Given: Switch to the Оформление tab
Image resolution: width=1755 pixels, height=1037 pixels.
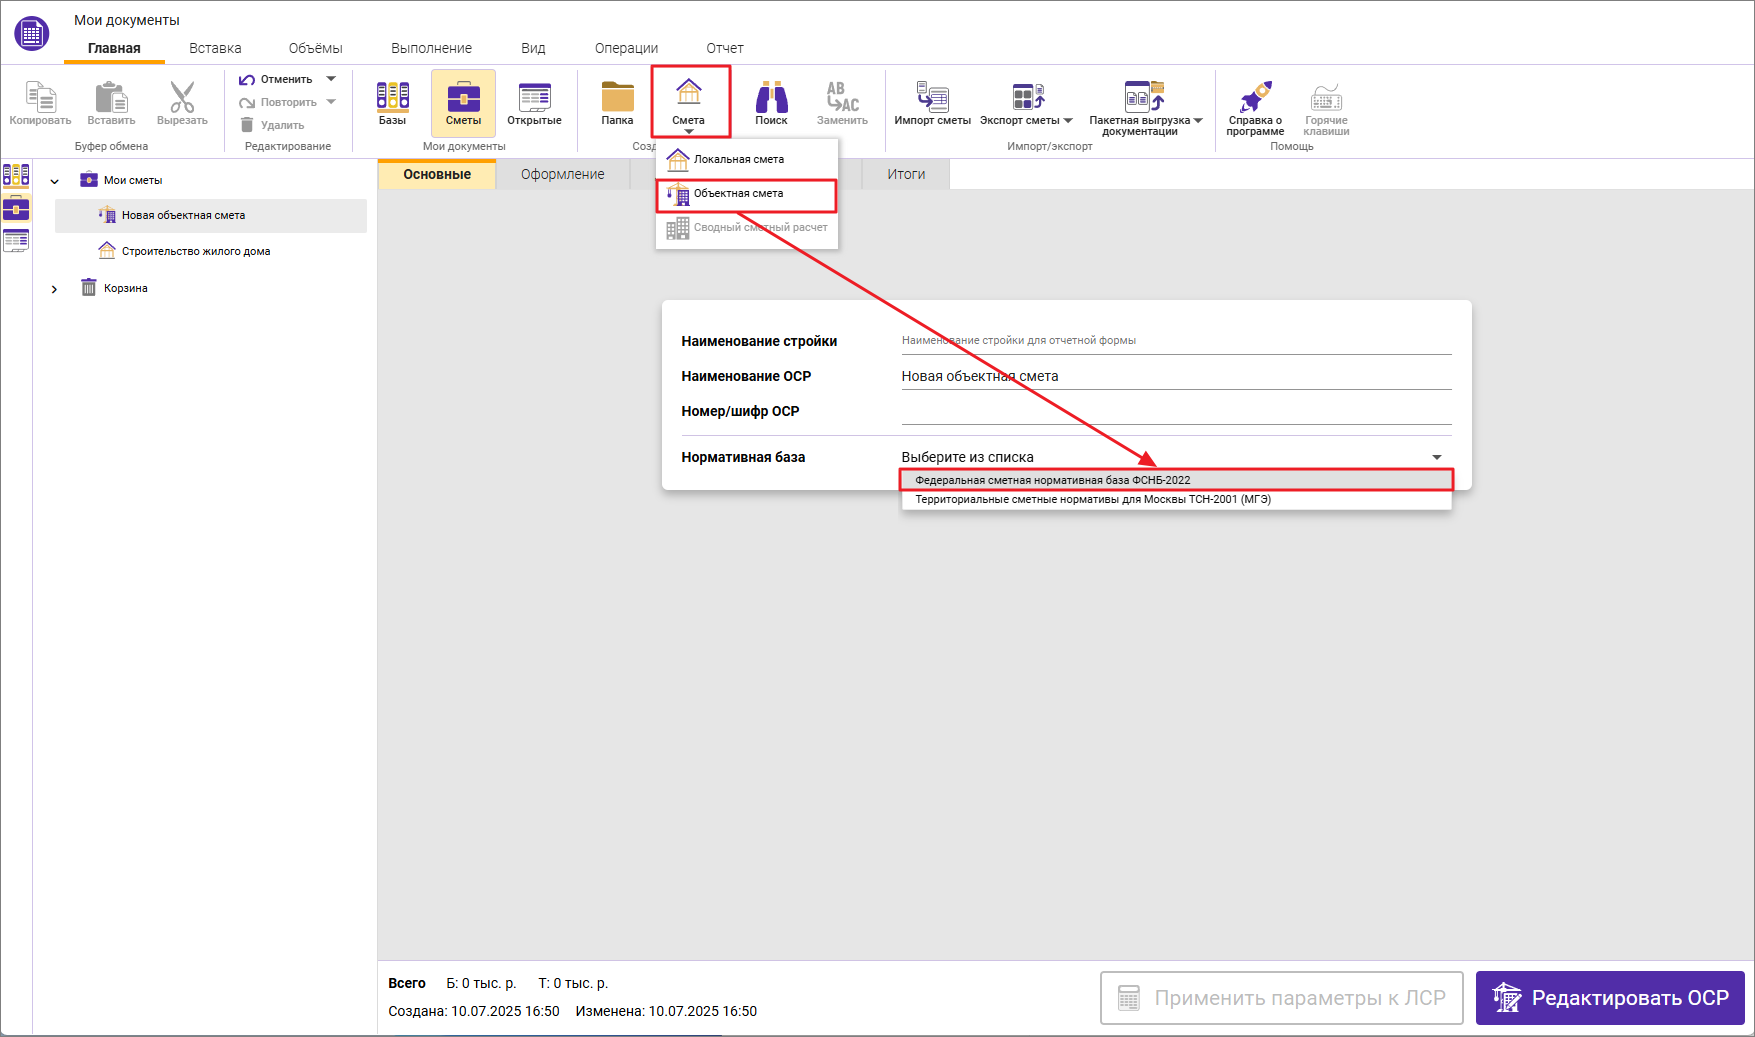Looking at the screenshot, I should (562, 174).
